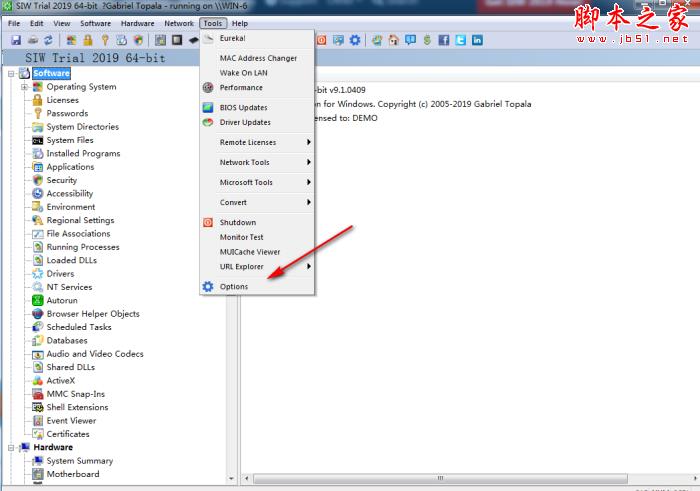Open the Software menu in menu bar
Image resolution: width=700 pixels, height=491 pixels.
[x=96, y=23]
